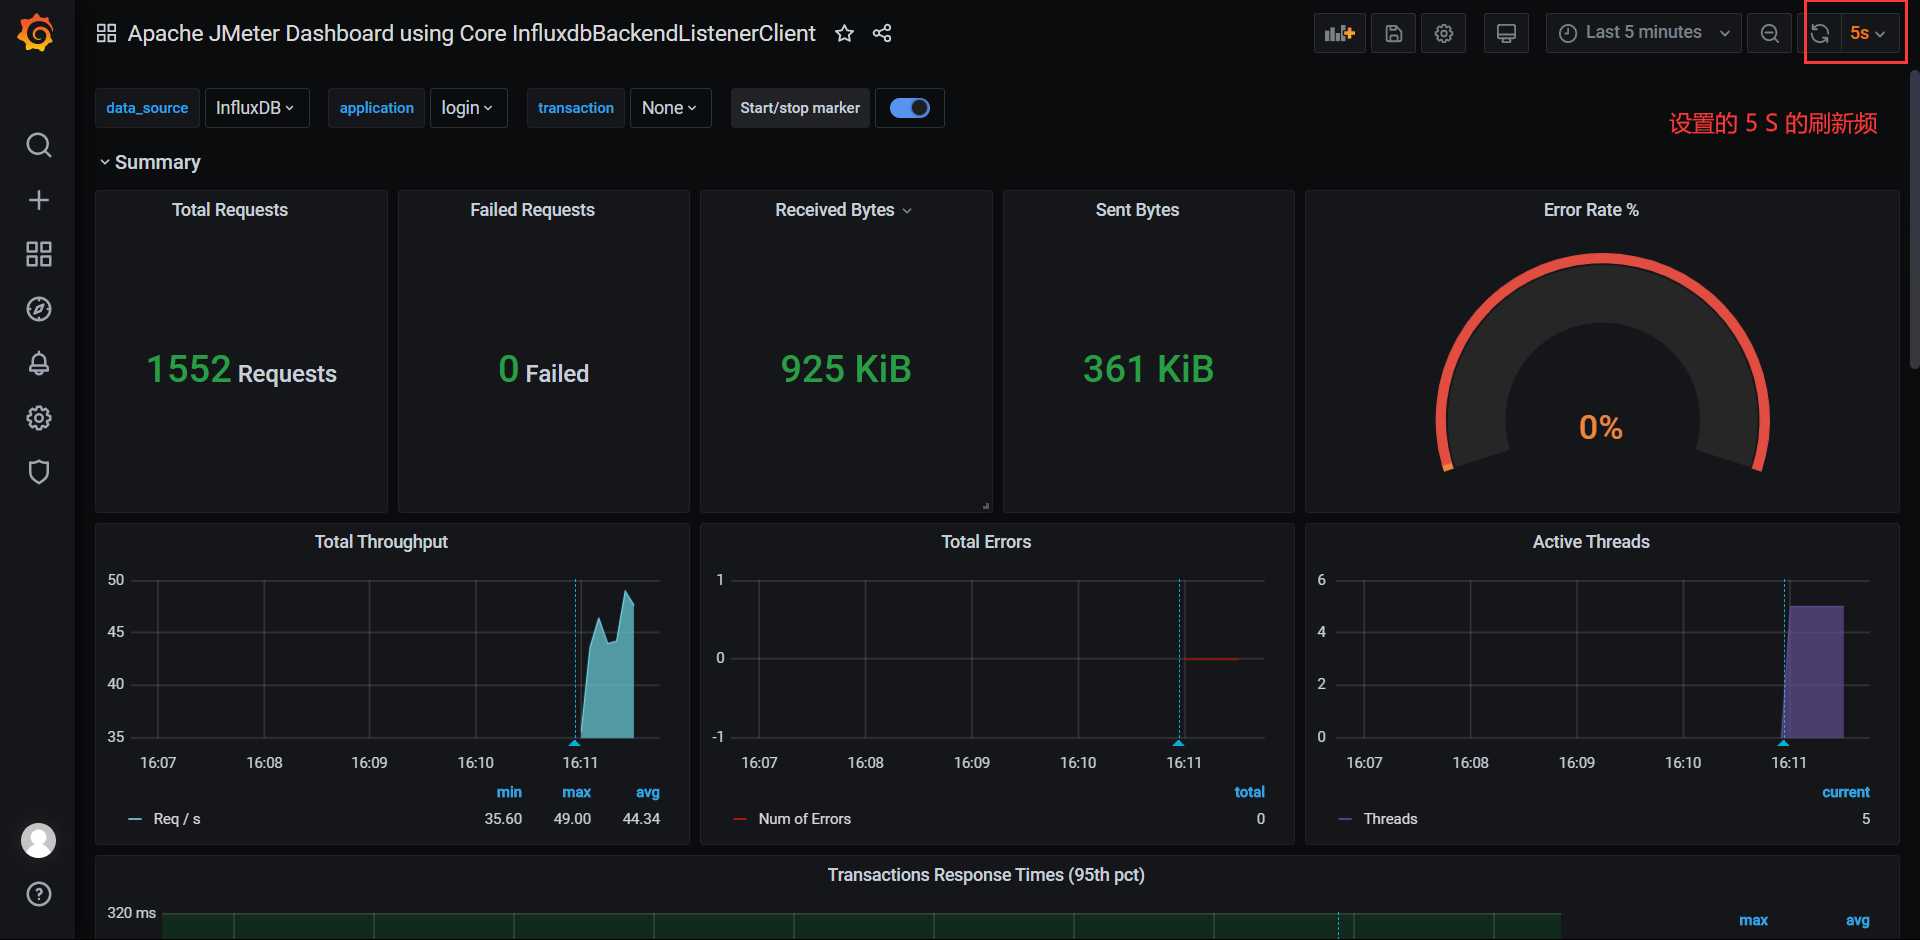The height and width of the screenshot is (940, 1920).
Task: Toggle the Req / s legend series
Action: (x=177, y=819)
